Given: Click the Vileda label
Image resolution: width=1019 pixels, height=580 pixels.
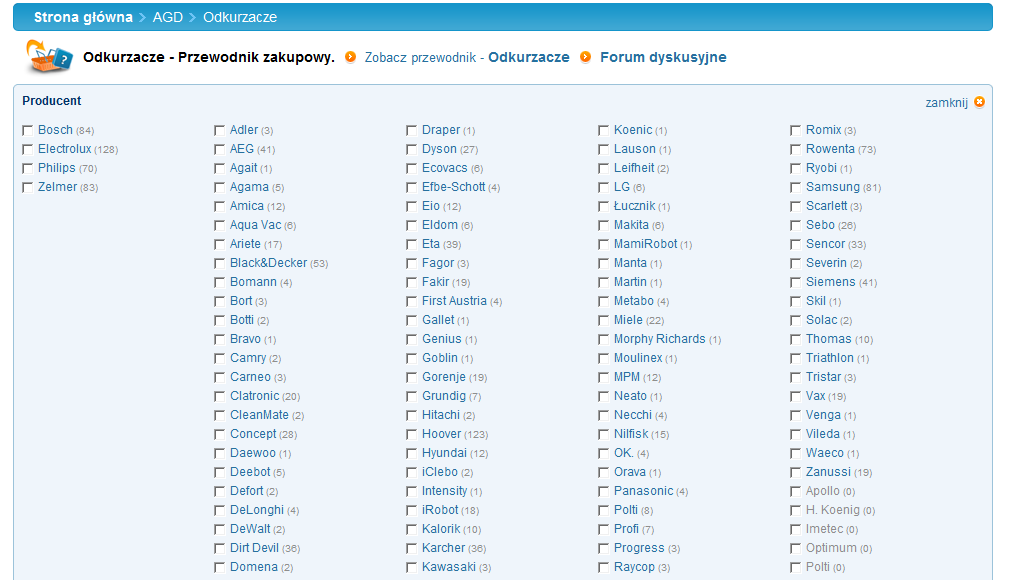Looking at the screenshot, I should pyautogui.click(x=823, y=434).
